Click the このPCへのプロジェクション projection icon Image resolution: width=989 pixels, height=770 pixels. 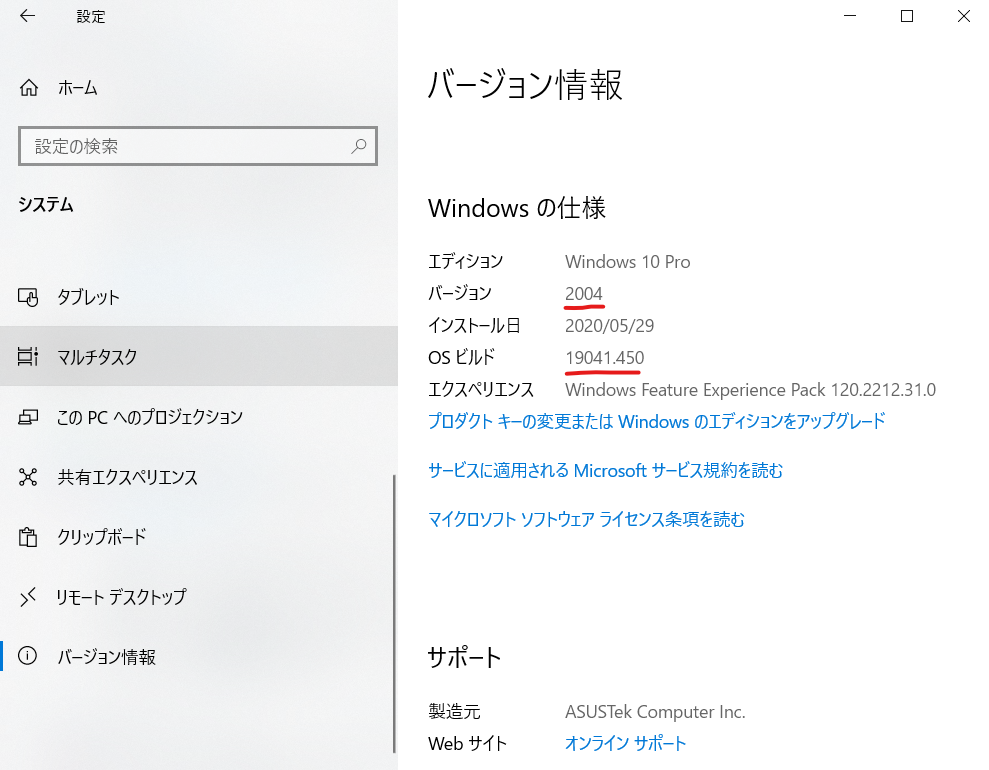click(28, 417)
